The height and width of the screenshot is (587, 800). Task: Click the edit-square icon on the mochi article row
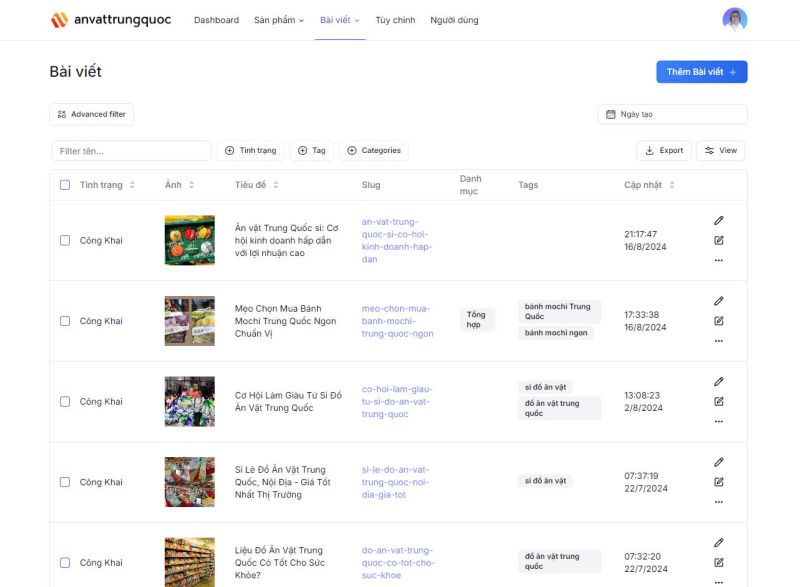[718, 321]
